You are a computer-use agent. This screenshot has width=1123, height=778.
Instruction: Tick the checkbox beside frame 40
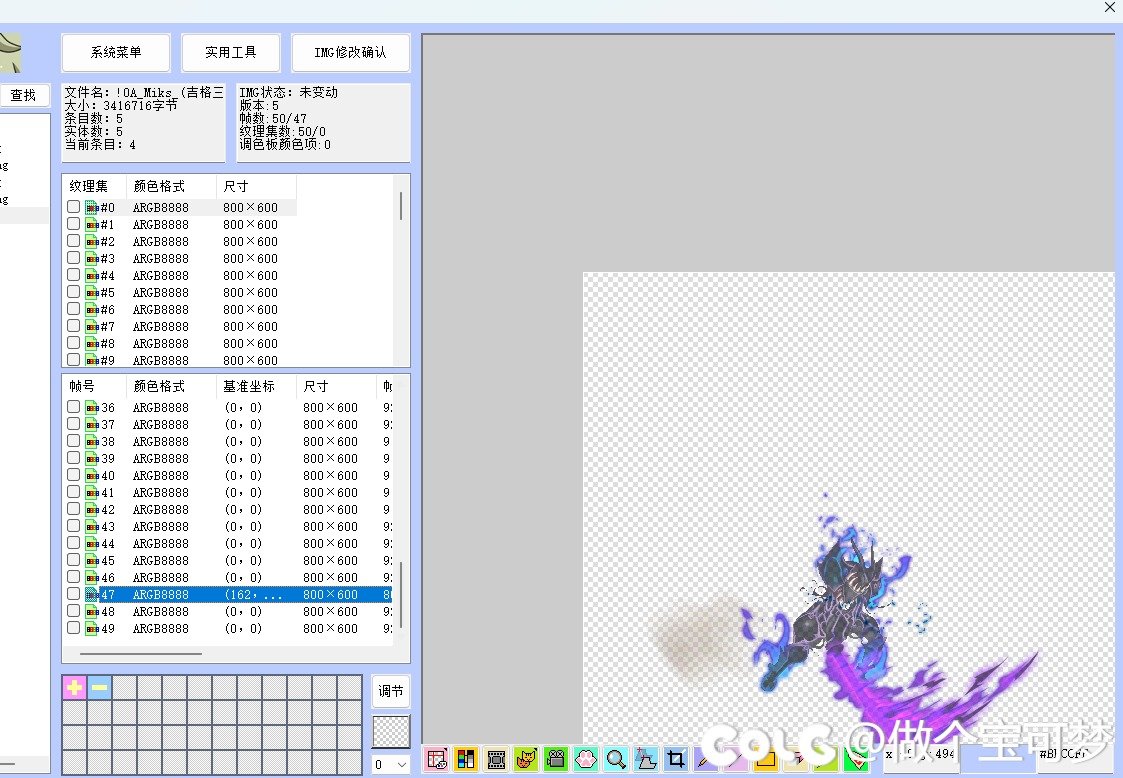pyautogui.click(x=73, y=476)
